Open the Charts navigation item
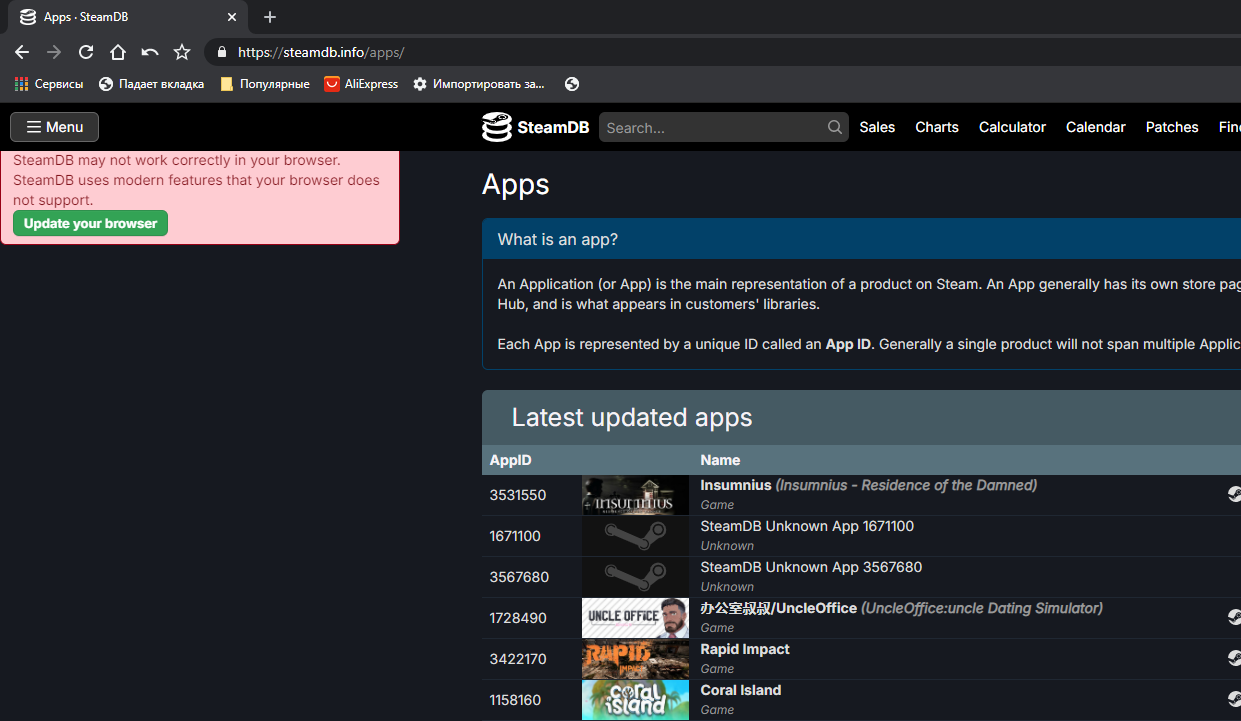1241x721 pixels. coord(937,127)
